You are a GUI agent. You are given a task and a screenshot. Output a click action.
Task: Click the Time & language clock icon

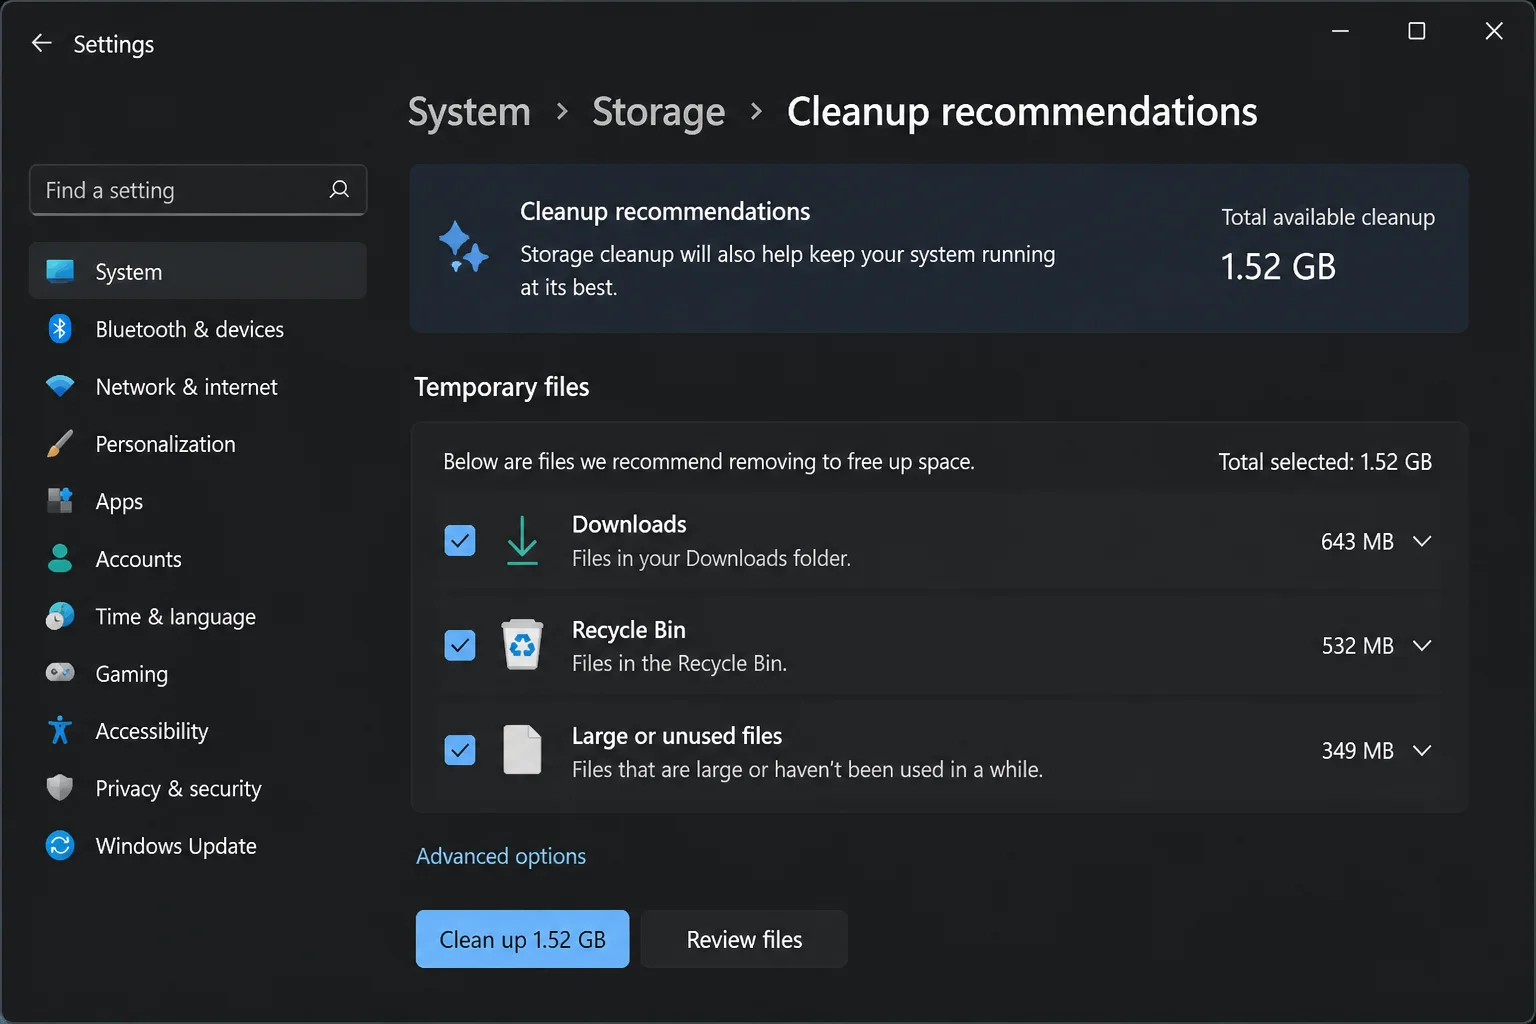tap(60, 616)
